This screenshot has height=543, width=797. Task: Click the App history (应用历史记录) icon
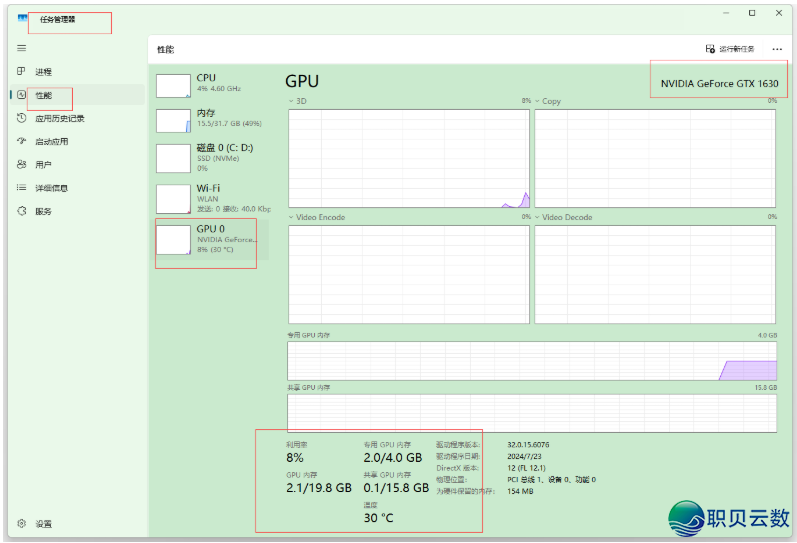click(x=21, y=118)
